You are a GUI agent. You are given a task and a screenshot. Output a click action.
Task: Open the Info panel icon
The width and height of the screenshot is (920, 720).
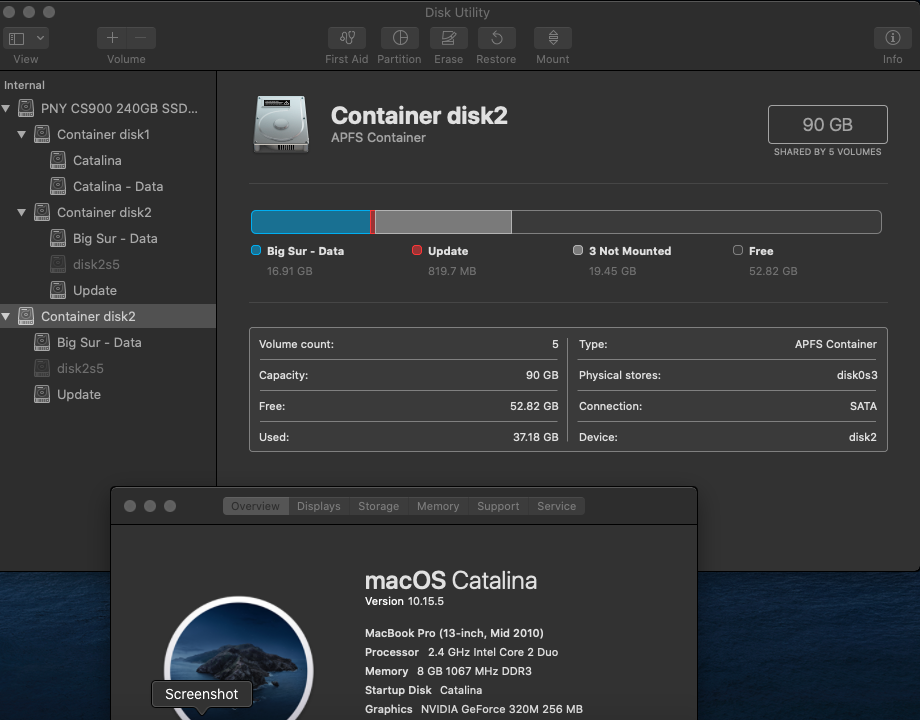tap(892, 38)
